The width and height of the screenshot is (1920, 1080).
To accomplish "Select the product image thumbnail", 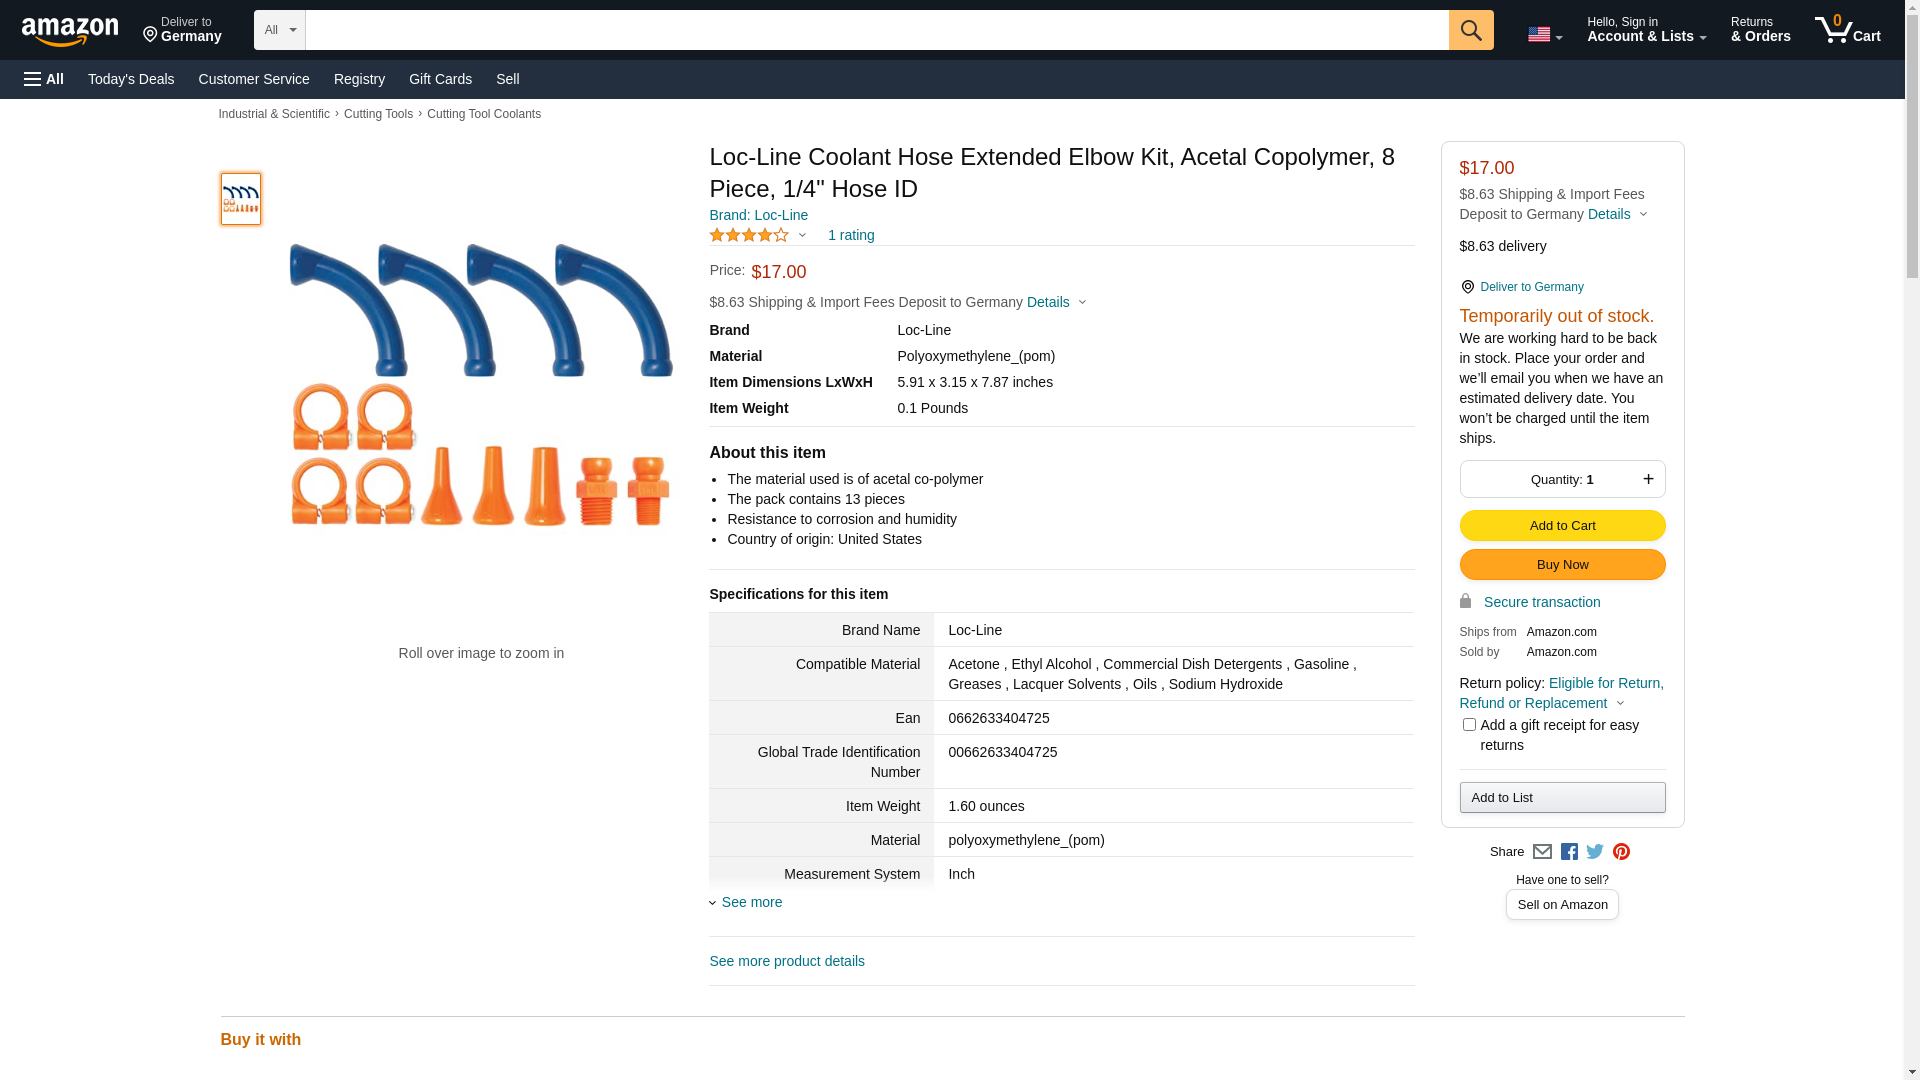I will point(240,198).
